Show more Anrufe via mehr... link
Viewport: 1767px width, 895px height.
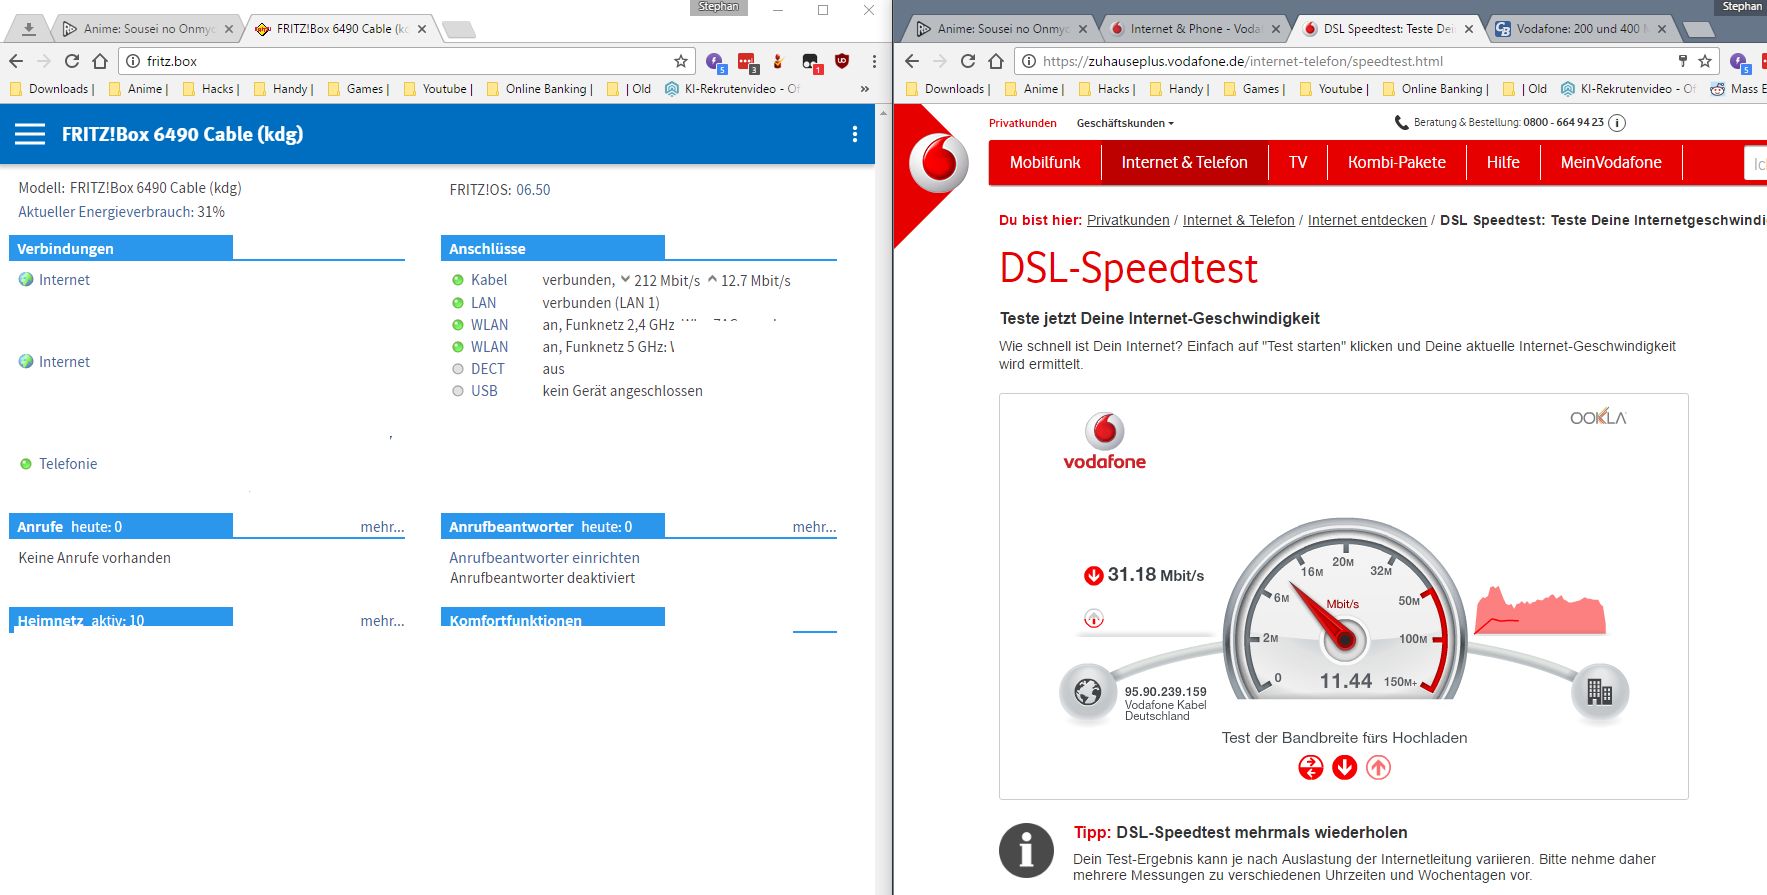click(x=382, y=527)
